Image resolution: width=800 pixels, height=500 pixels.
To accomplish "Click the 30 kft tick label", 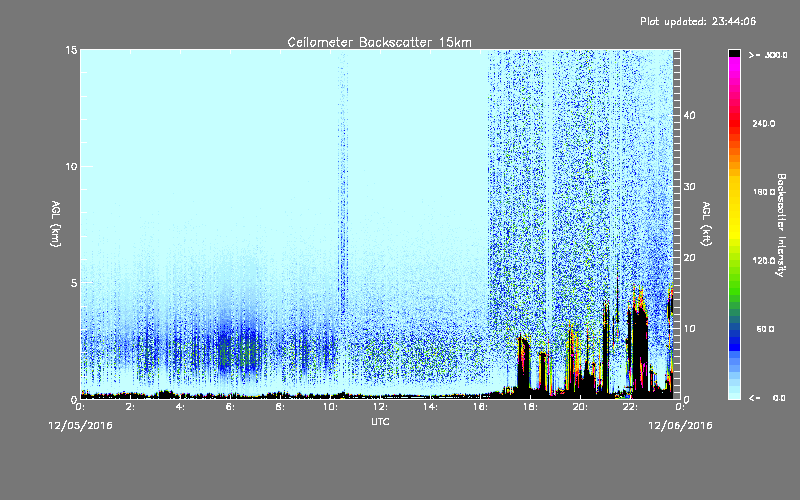I will (x=689, y=186).
